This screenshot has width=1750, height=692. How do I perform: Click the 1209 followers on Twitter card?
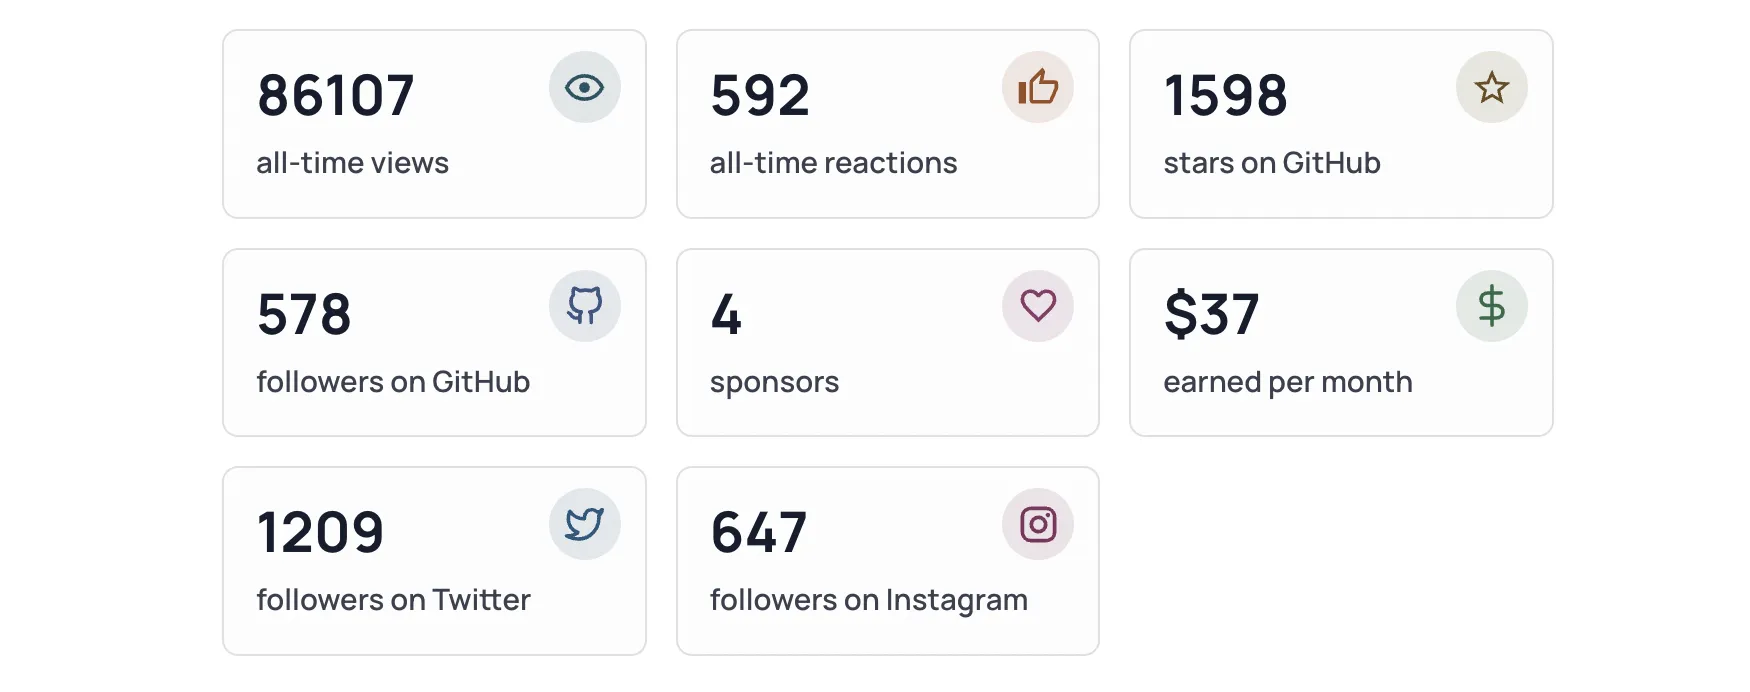434,560
